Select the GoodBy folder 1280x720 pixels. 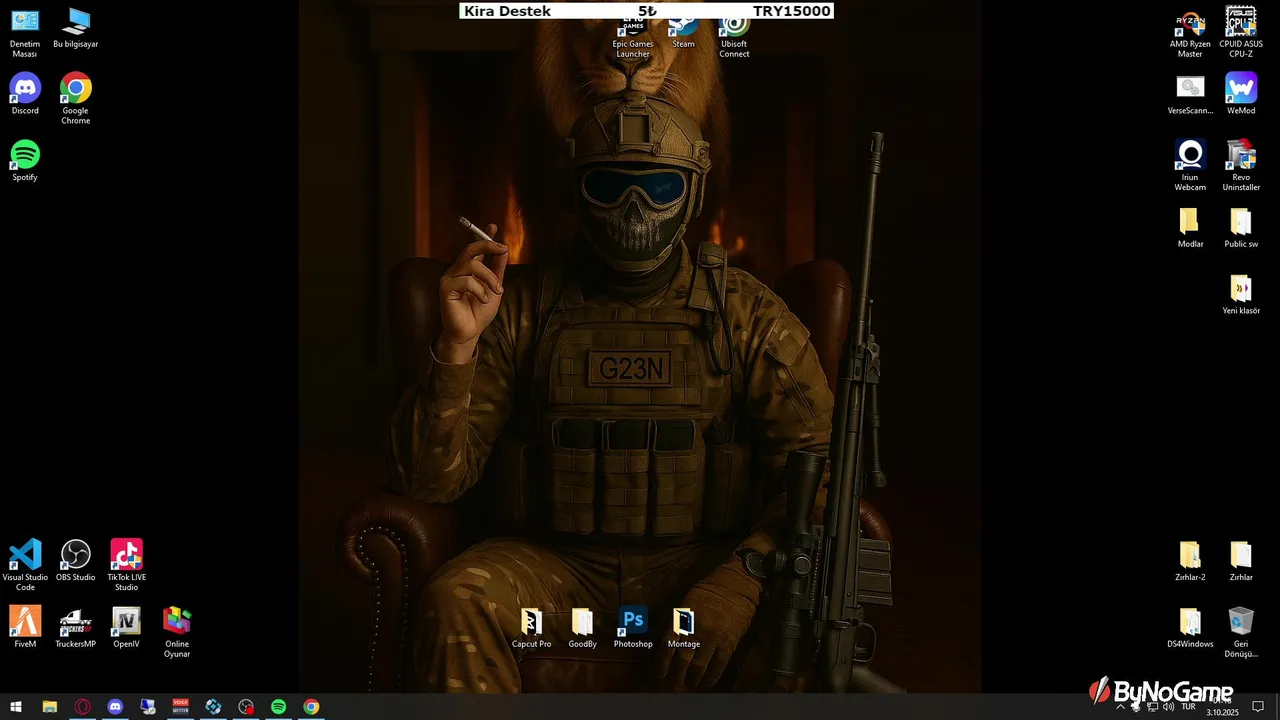(582, 628)
